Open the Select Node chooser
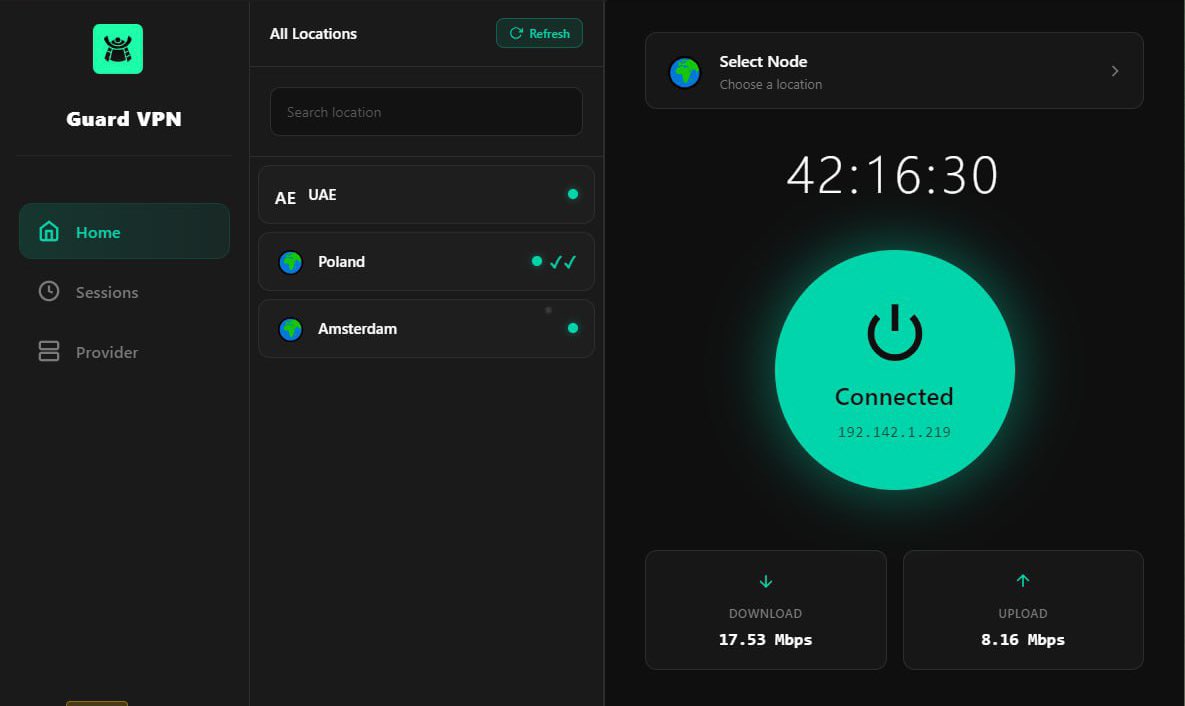This screenshot has height=706, width=1185. coord(894,71)
